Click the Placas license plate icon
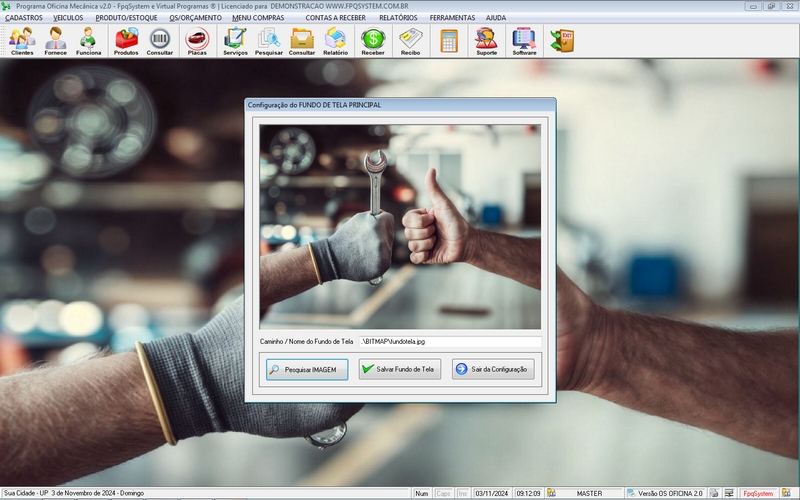Viewport: 800px width, 500px height. (x=197, y=41)
